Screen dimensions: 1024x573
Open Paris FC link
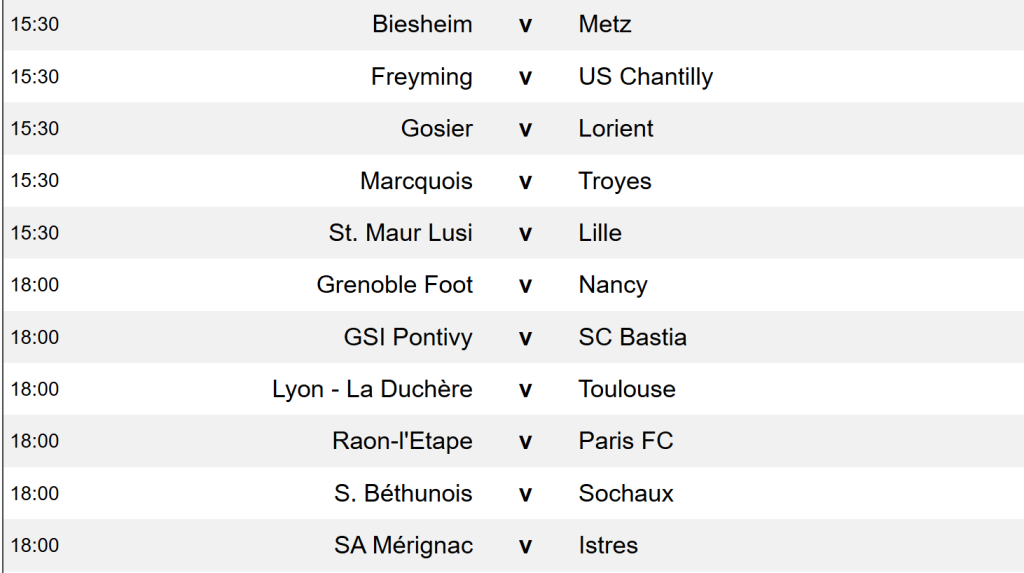(626, 441)
